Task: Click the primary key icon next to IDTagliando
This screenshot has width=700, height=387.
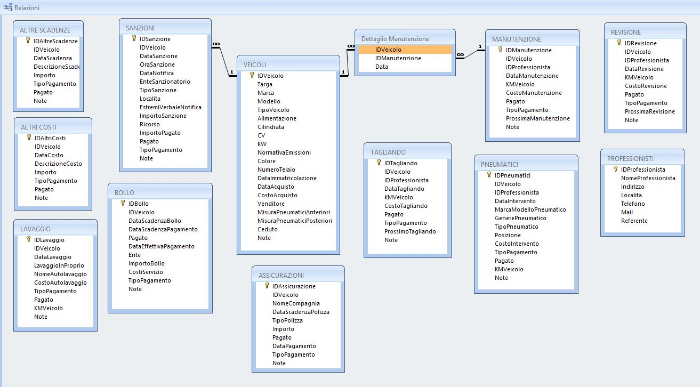Action: click(379, 162)
